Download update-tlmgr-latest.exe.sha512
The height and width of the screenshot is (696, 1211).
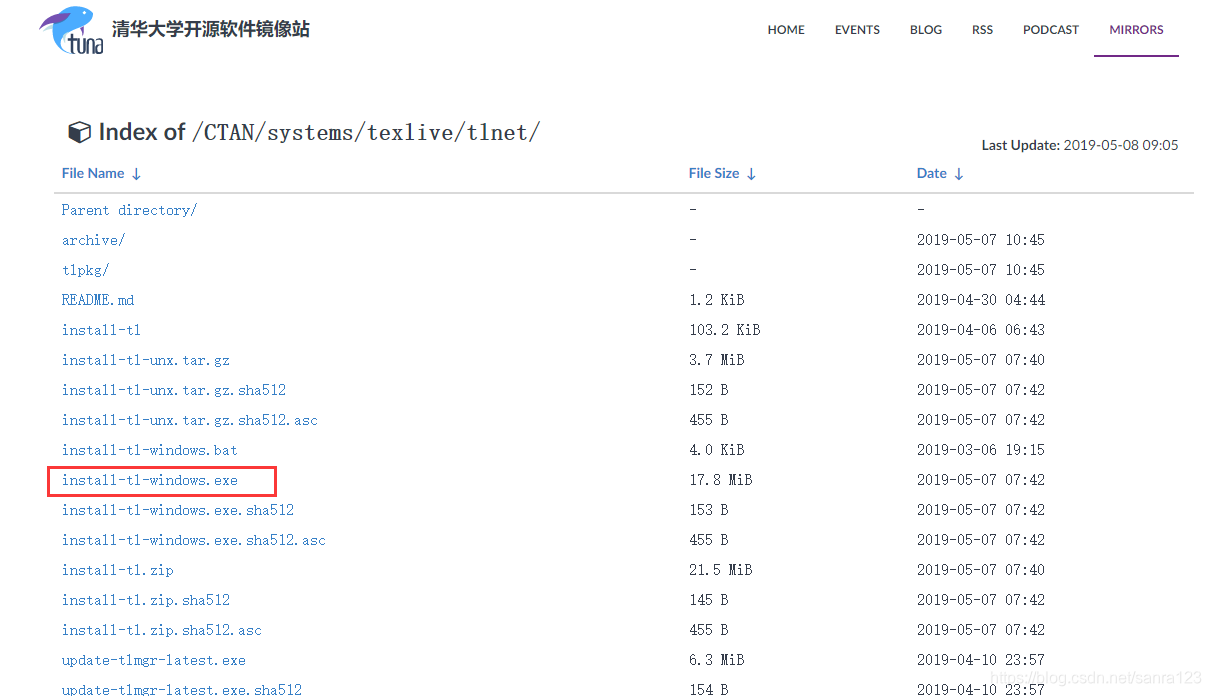click(181, 688)
